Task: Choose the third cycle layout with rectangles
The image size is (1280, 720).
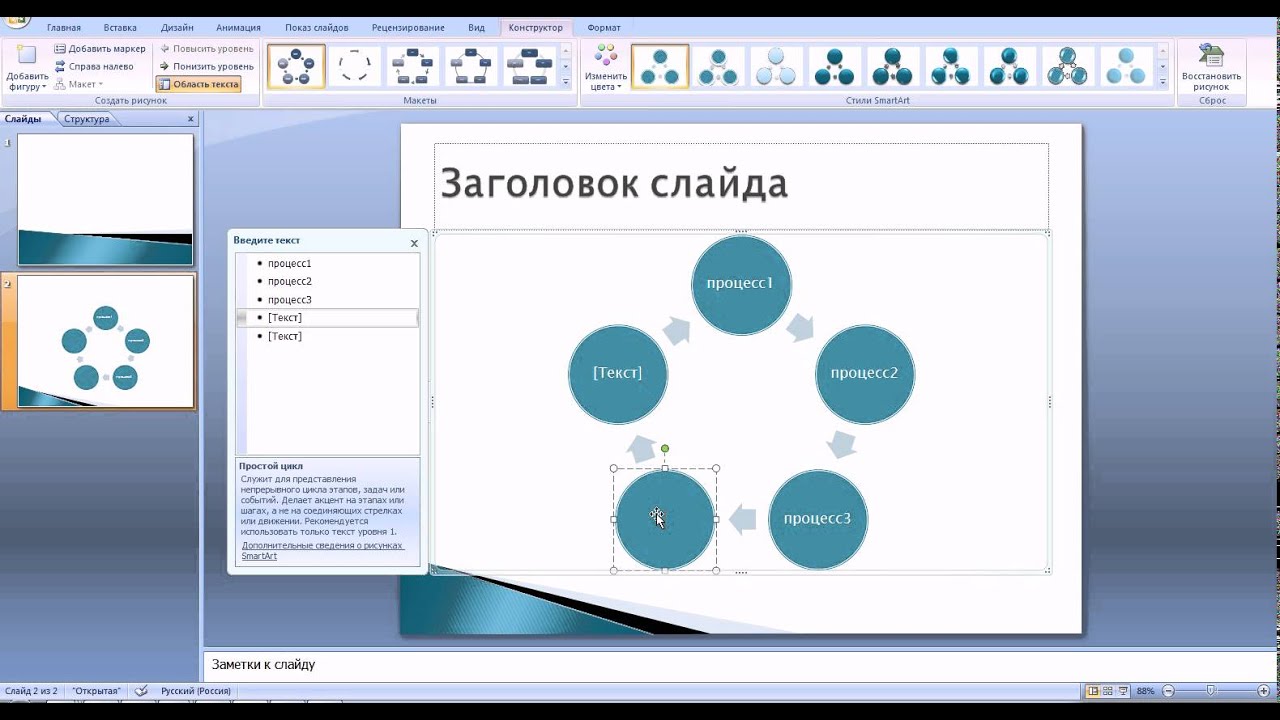Action: 412,66
